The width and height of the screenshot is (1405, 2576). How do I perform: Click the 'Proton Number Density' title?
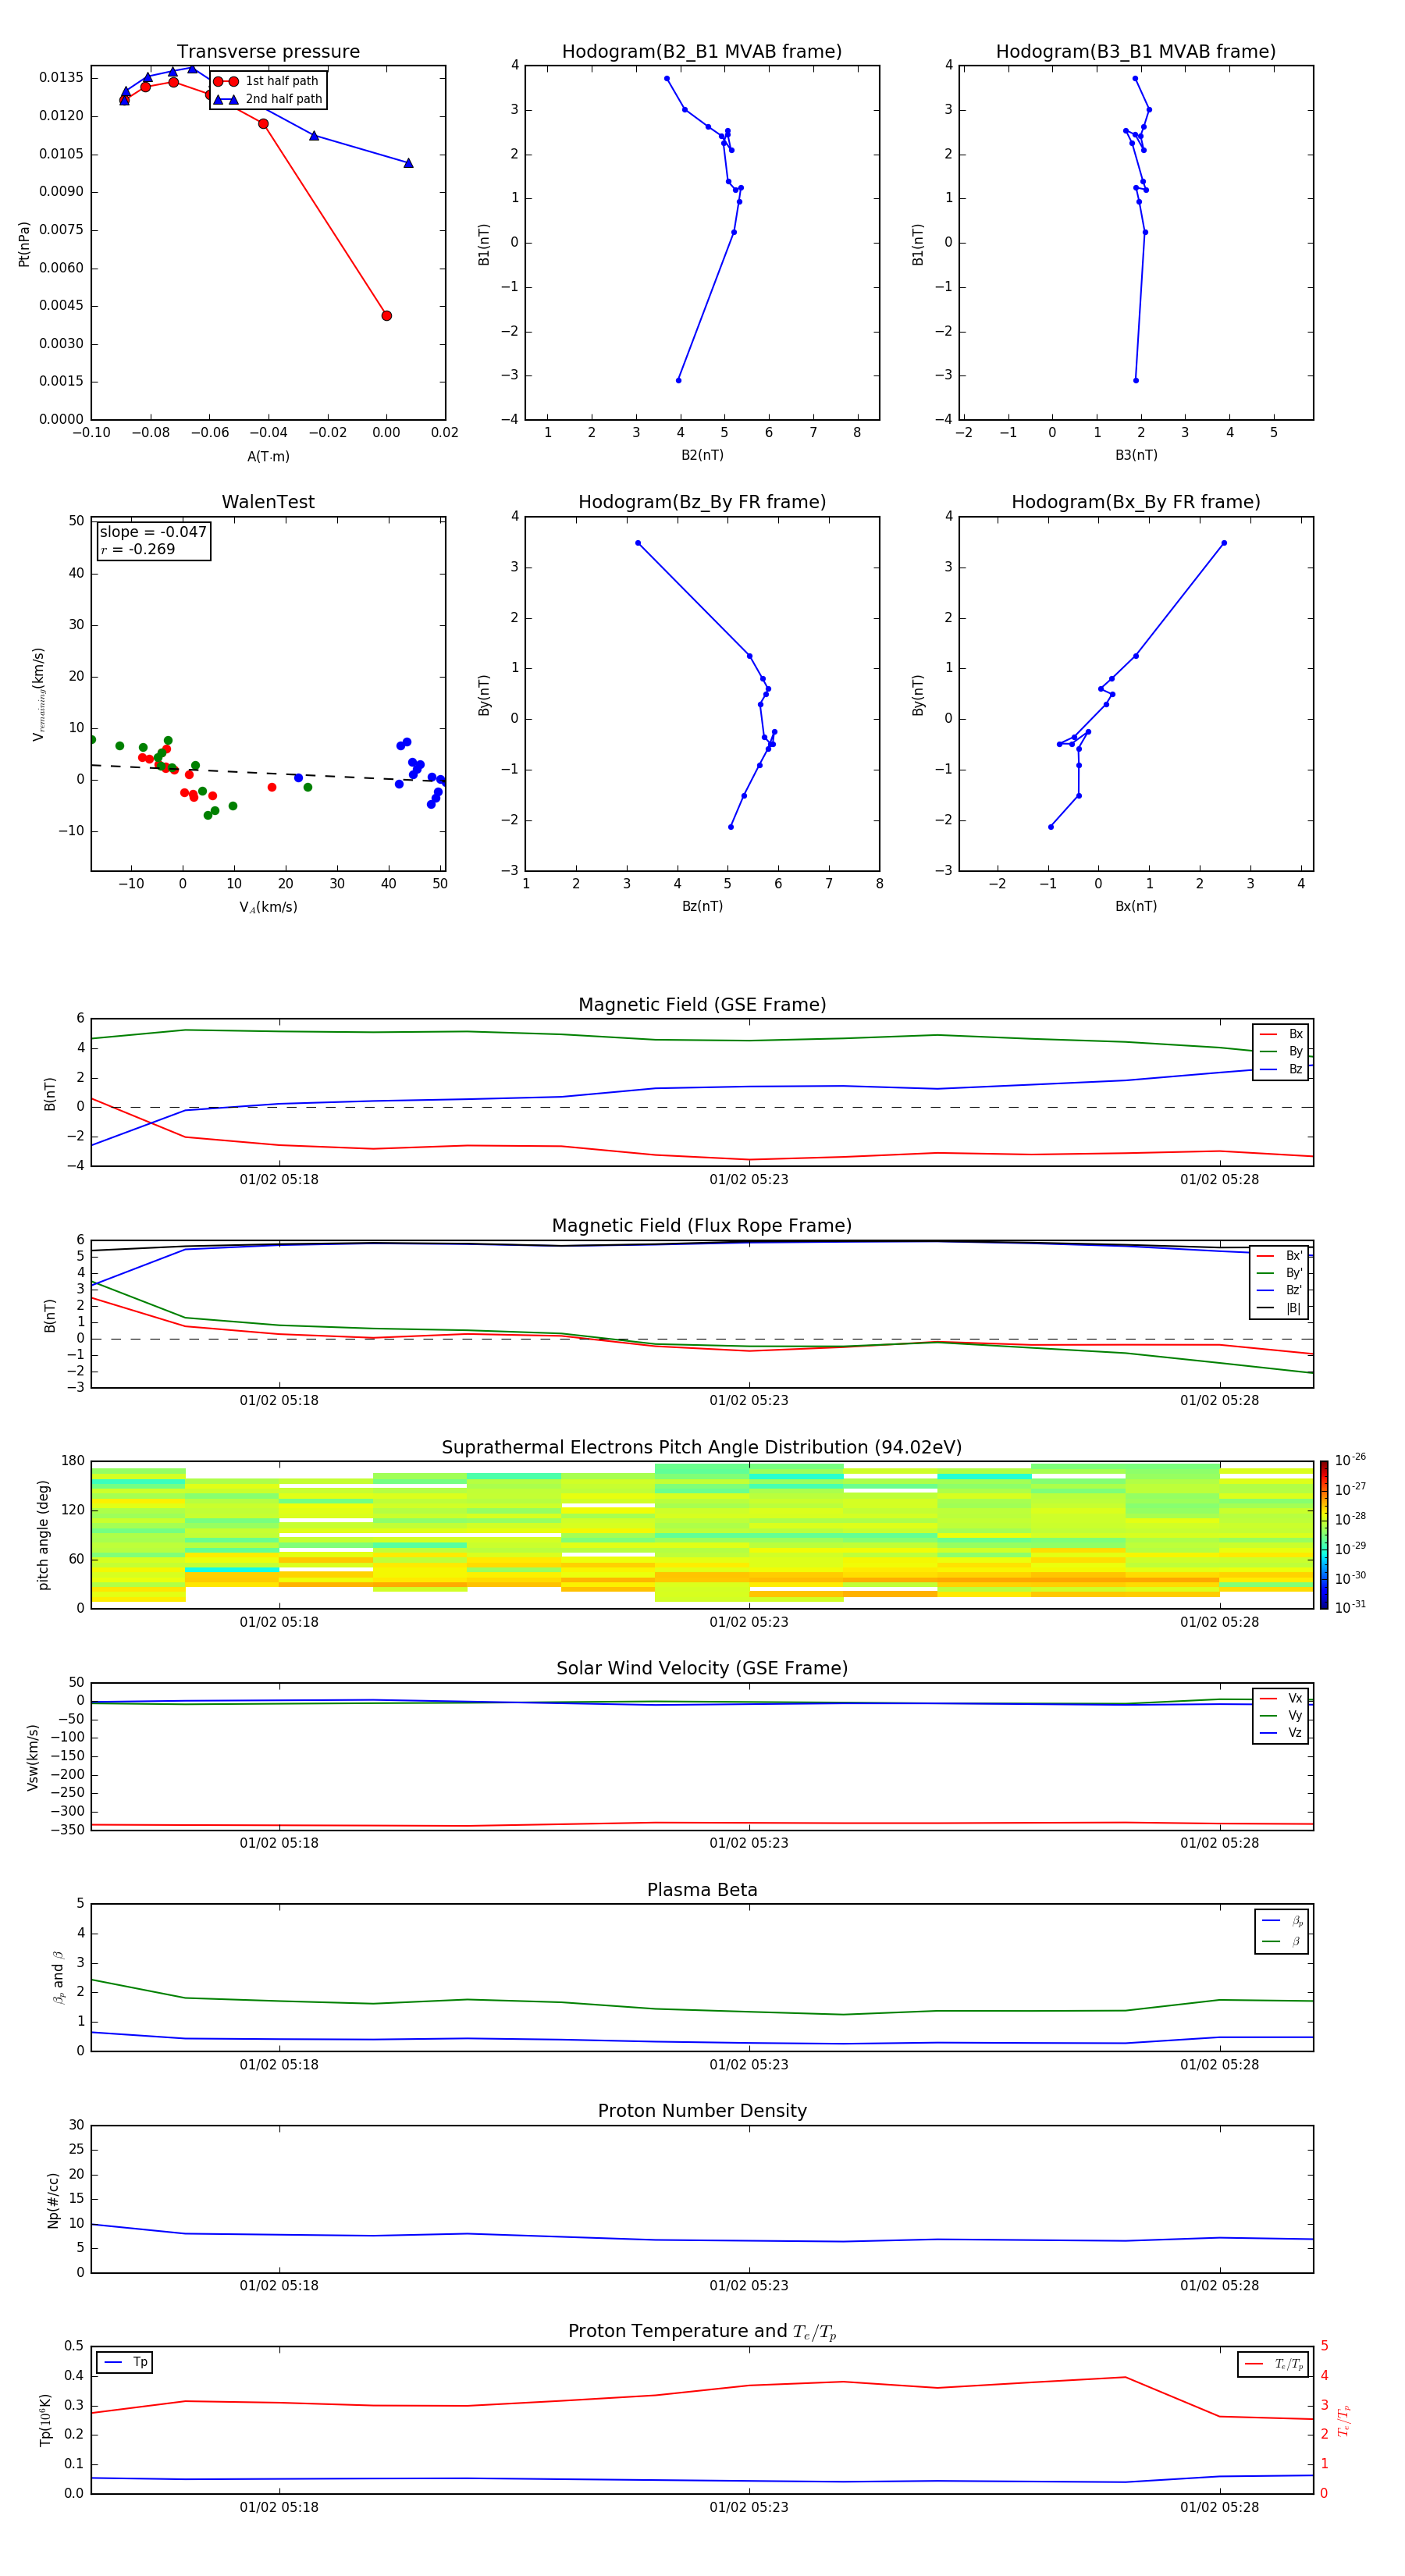(702, 2111)
